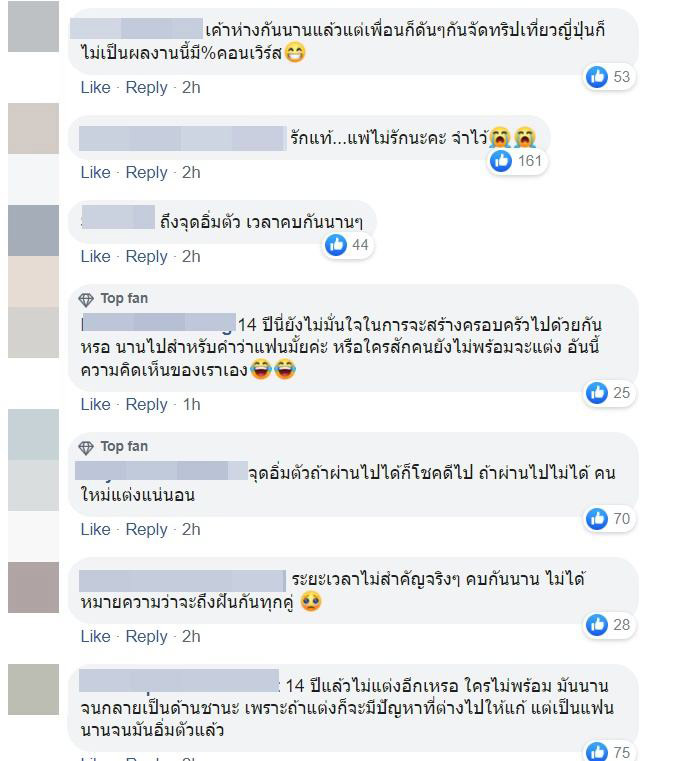
Task: Click the second Top fan diamond badge
Action: pyautogui.click(x=86, y=447)
